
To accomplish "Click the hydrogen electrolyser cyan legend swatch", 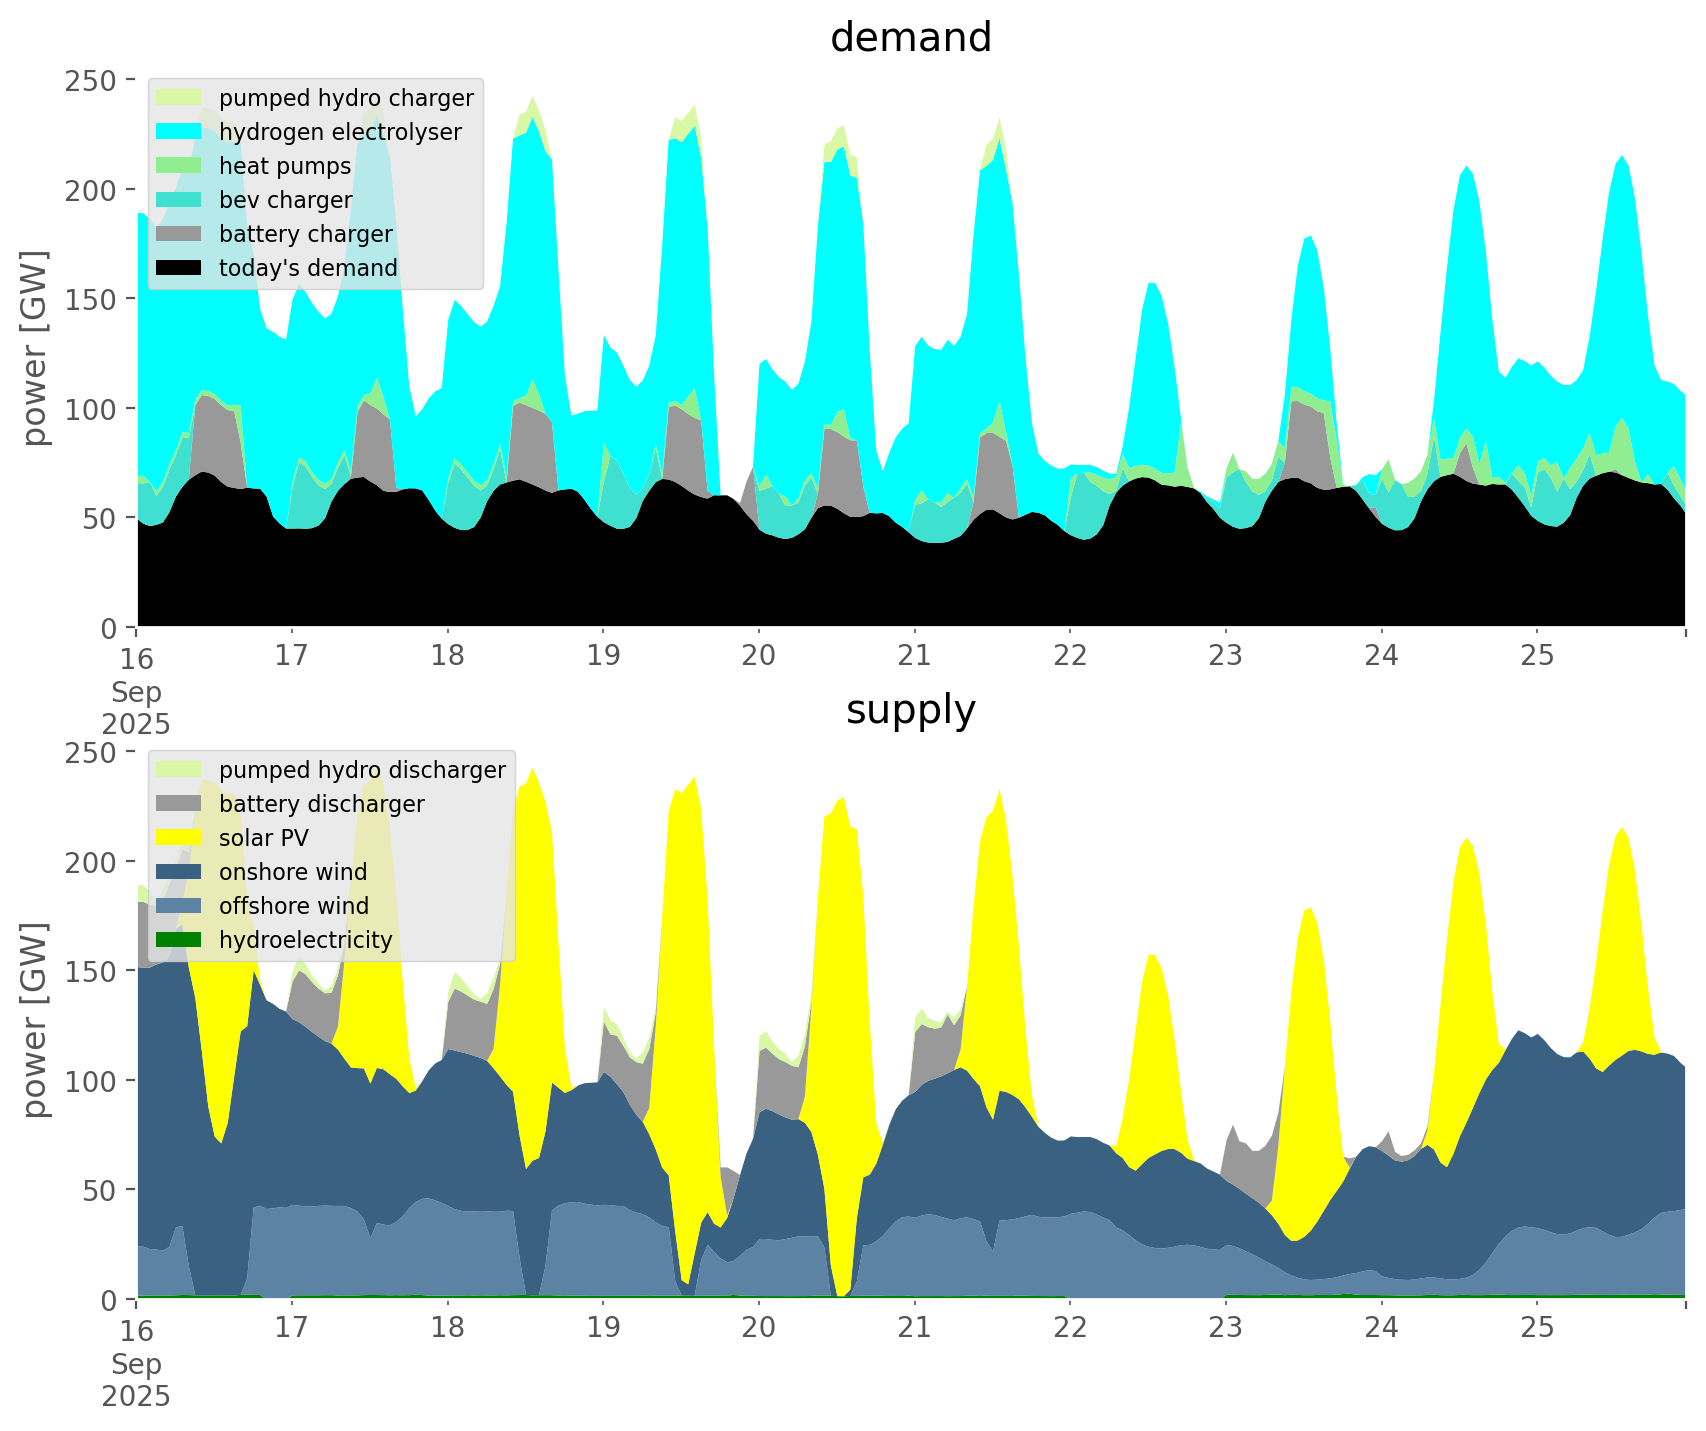I will coord(180,132).
